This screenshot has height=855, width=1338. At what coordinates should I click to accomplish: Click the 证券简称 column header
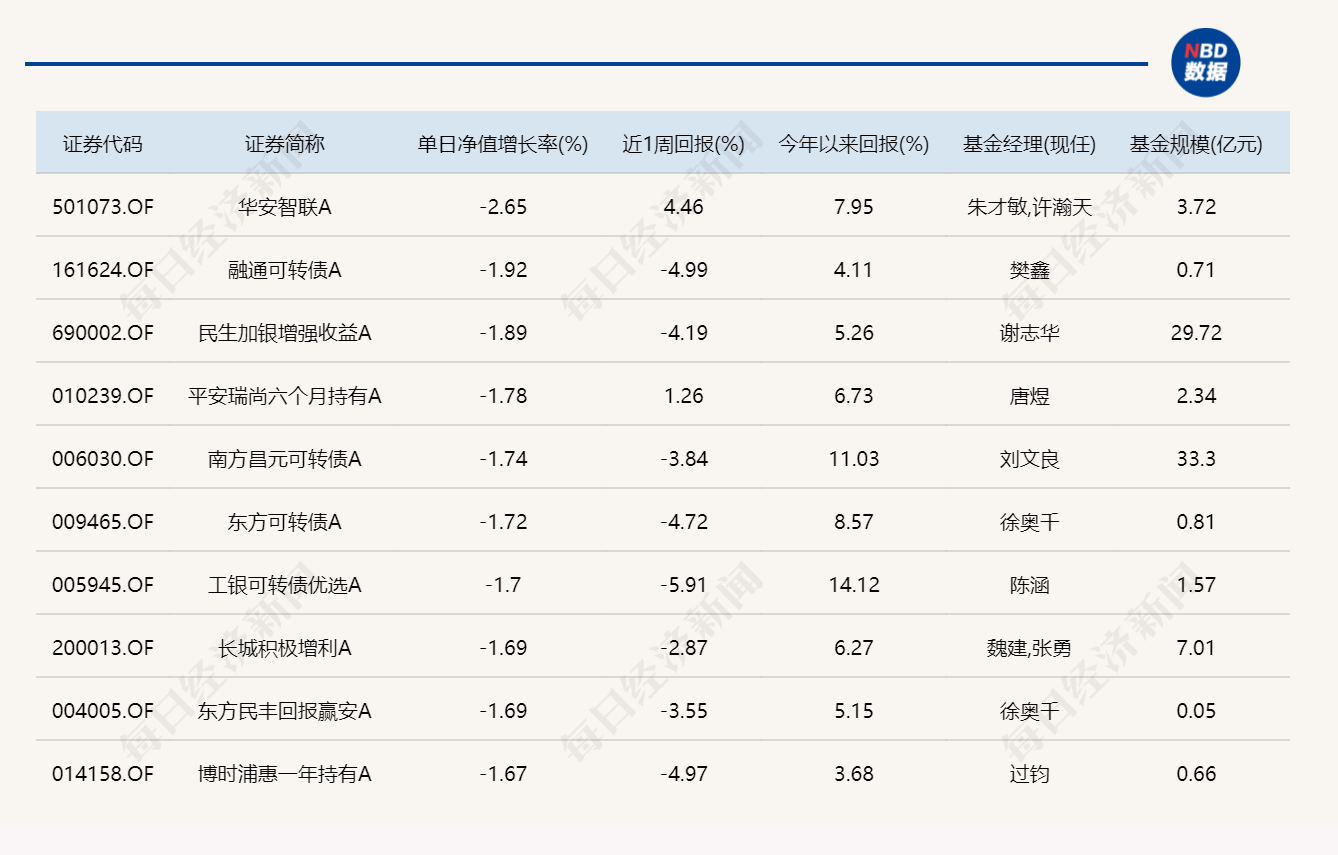point(285,144)
